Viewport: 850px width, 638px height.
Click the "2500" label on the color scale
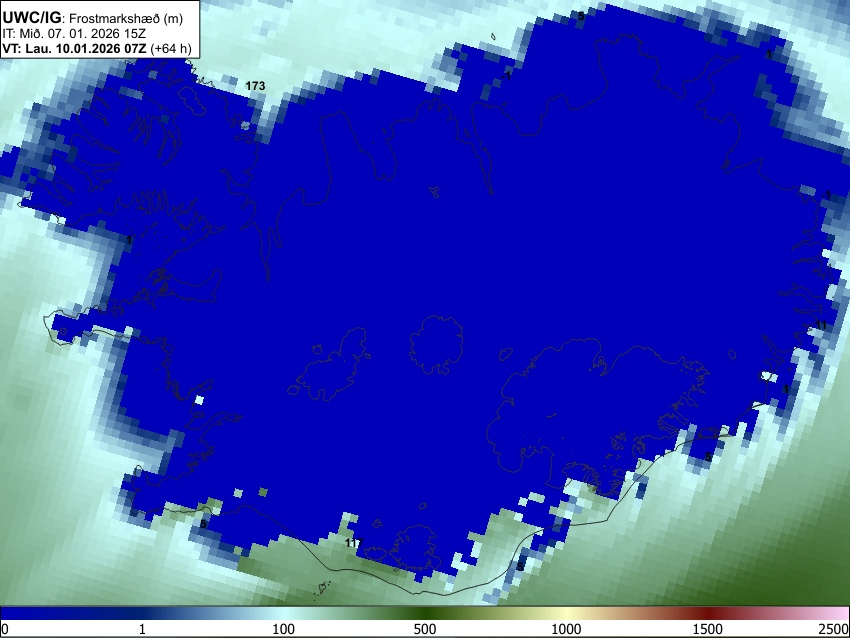[834, 629]
